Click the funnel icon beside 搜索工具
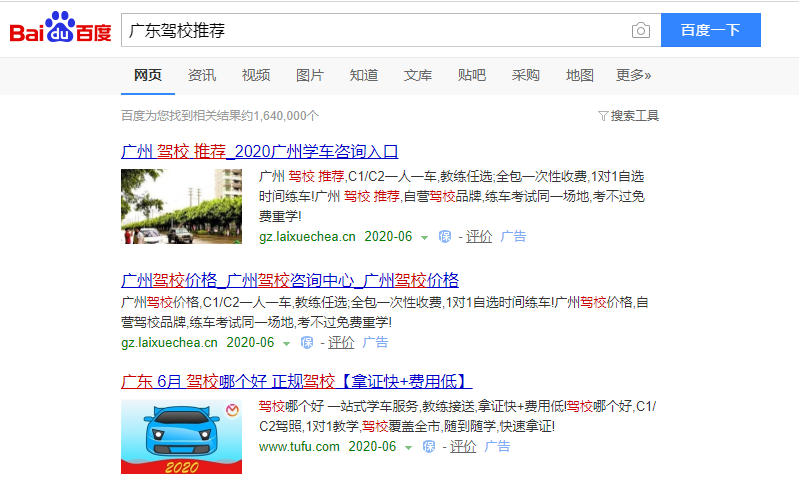799x495 pixels. point(603,116)
